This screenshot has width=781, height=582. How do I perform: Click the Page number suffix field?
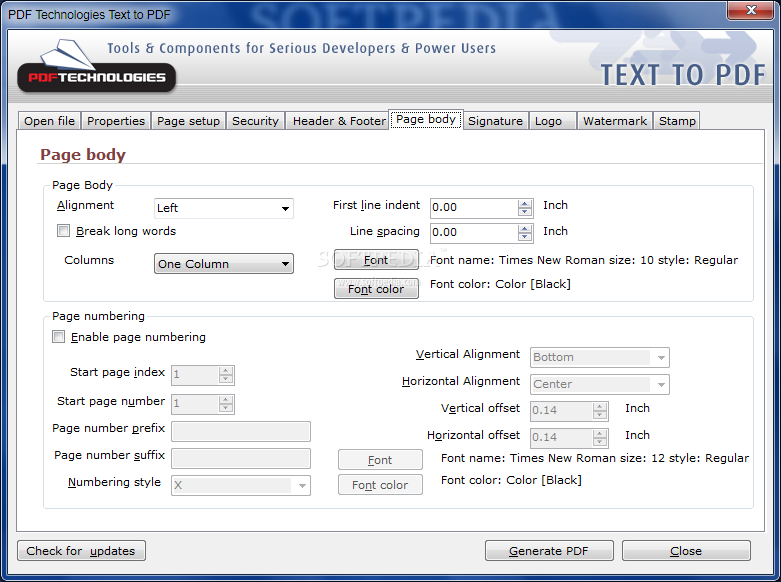click(x=241, y=458)
